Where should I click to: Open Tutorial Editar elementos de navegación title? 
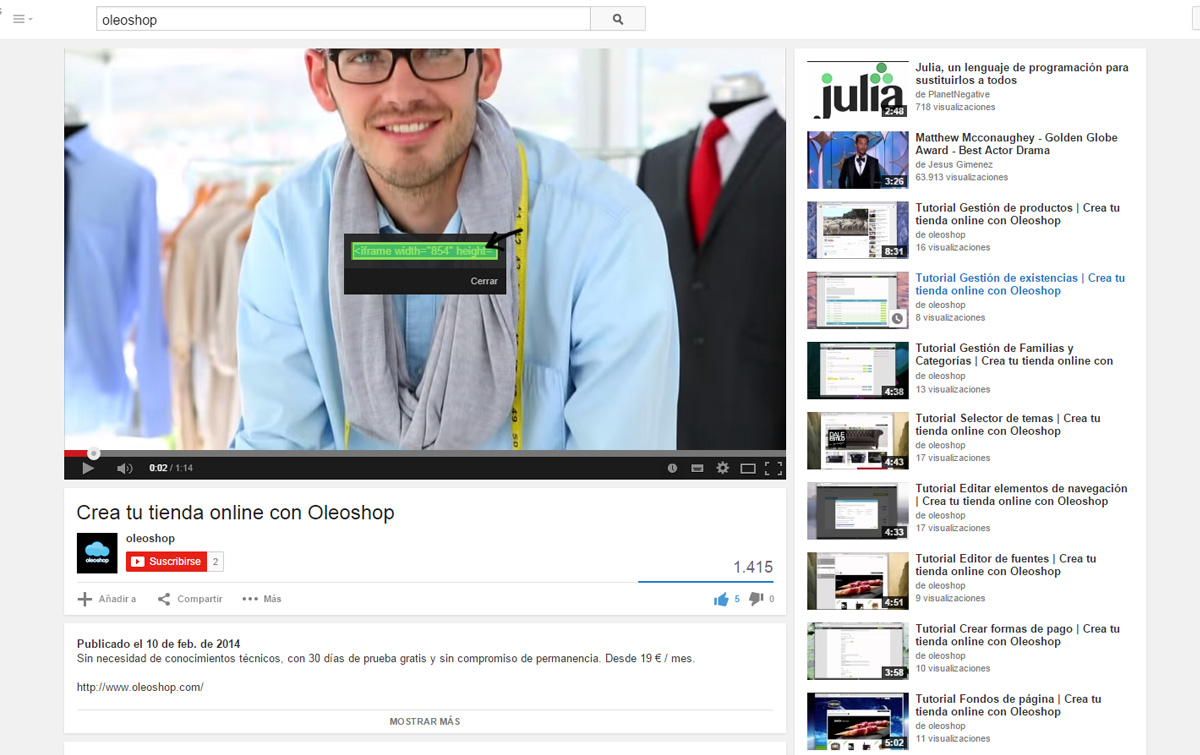[1021, 495]
